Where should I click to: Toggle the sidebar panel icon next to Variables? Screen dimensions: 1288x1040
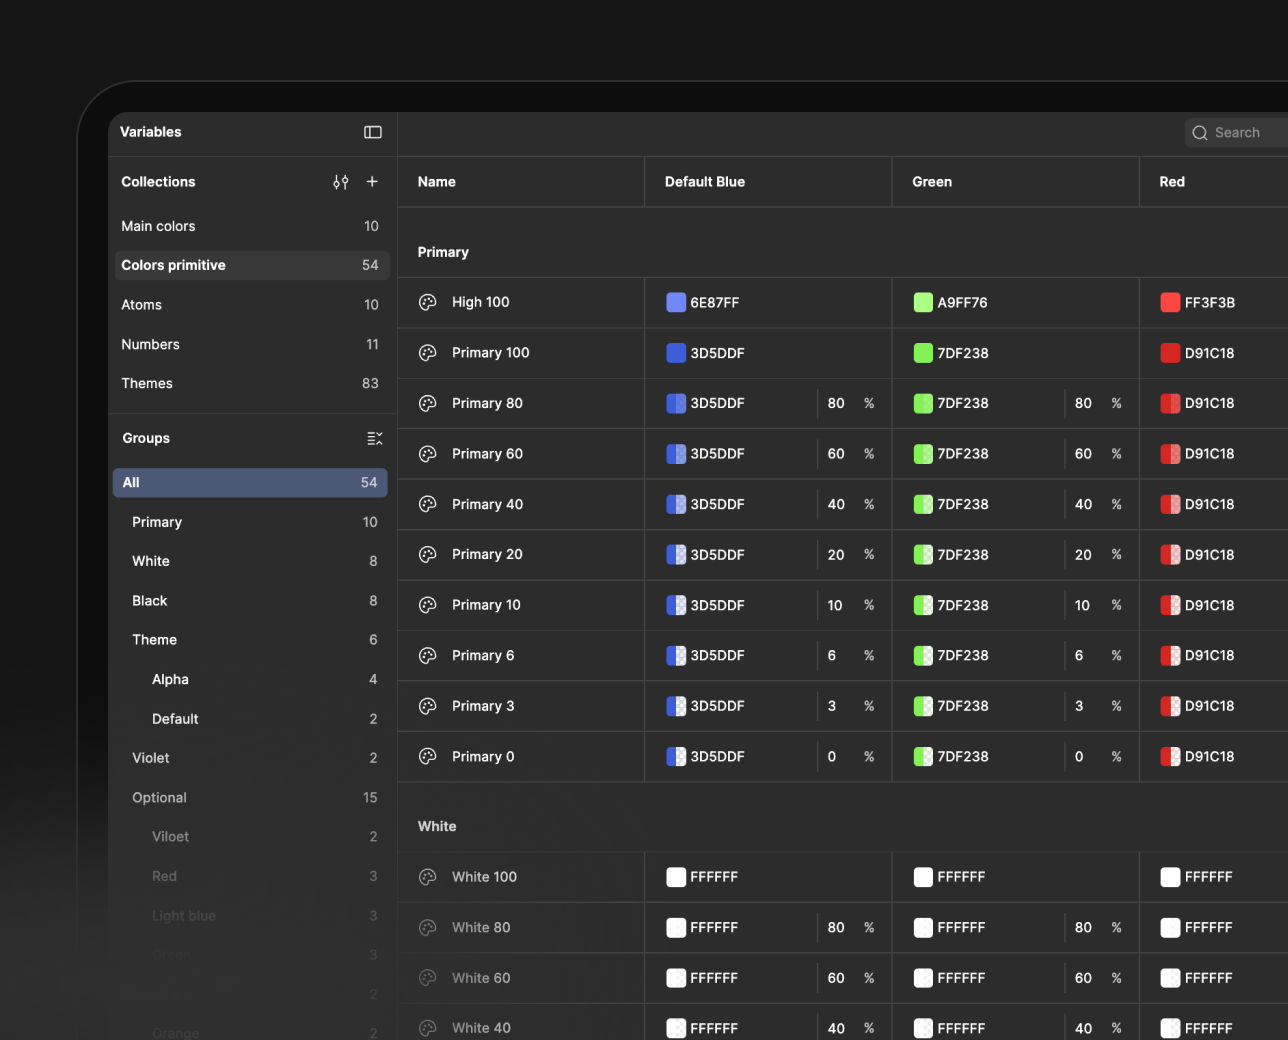pyautogui.click(x=373, y=132)
